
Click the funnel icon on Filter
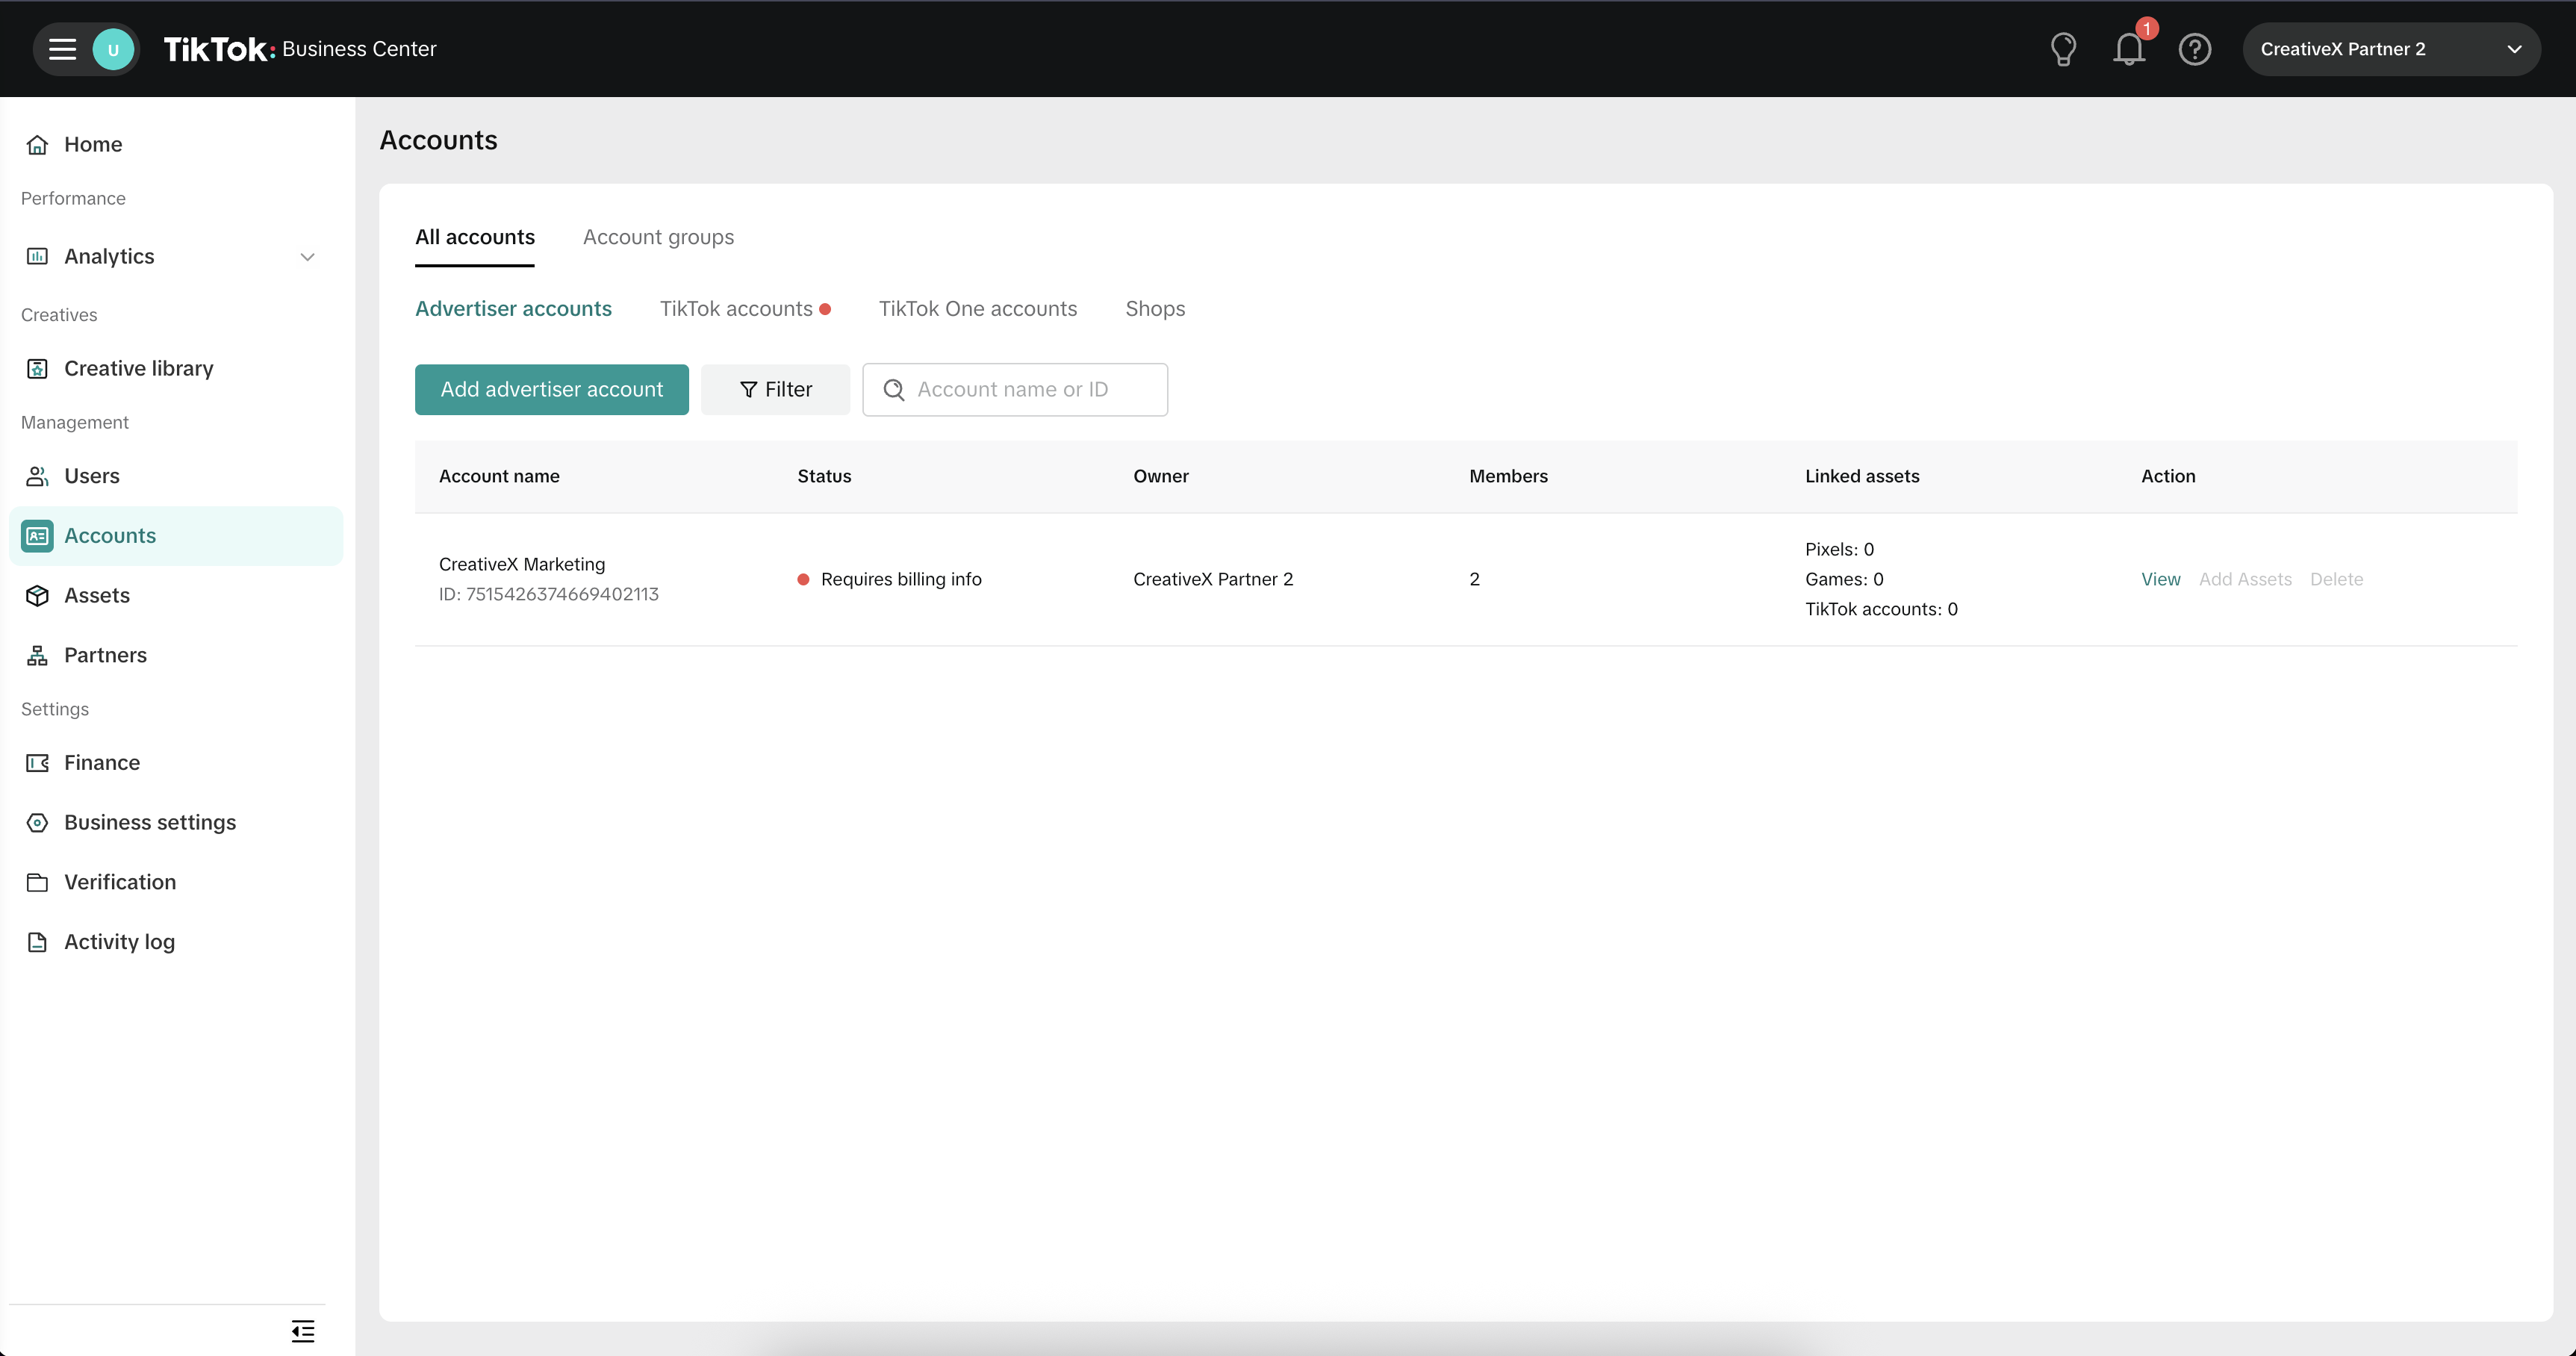(748, 390)
